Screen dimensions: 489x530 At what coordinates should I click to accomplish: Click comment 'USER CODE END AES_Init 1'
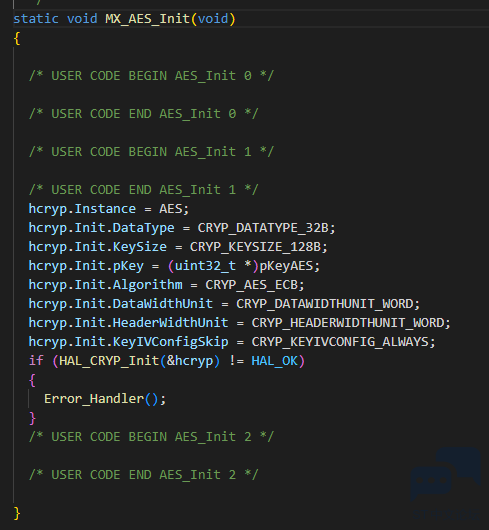pos(144,190)
